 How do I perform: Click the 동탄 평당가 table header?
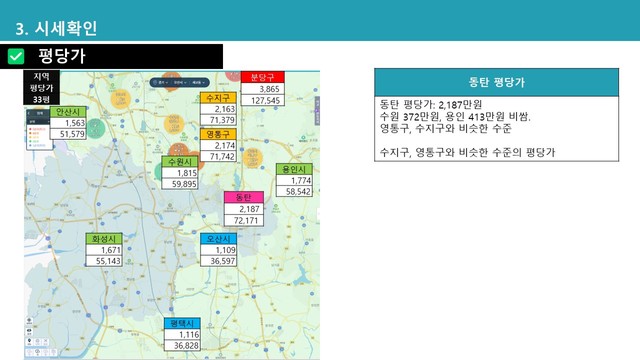(496, 82)
